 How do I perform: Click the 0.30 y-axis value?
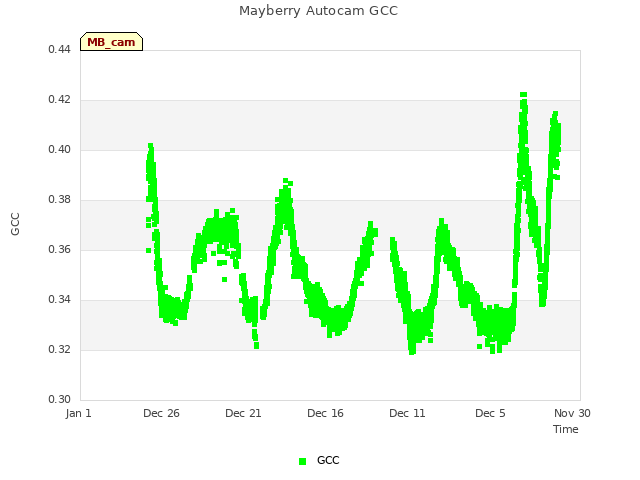[60, 399]
